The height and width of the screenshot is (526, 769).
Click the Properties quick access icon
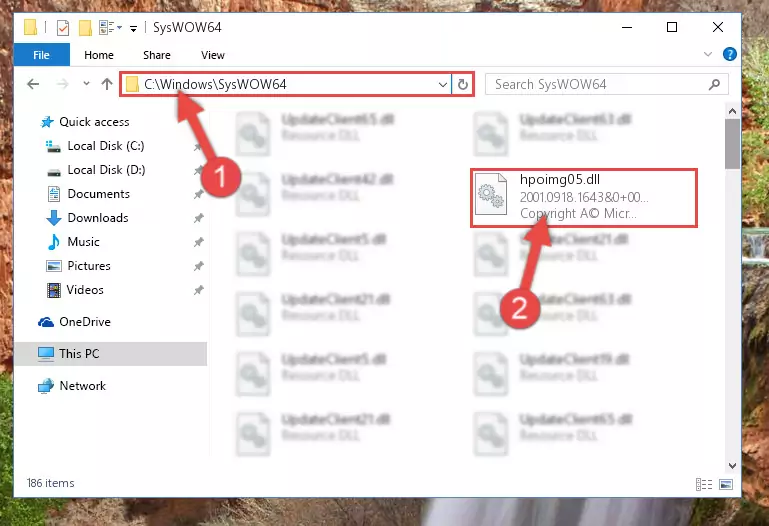(x=63, y=27)
